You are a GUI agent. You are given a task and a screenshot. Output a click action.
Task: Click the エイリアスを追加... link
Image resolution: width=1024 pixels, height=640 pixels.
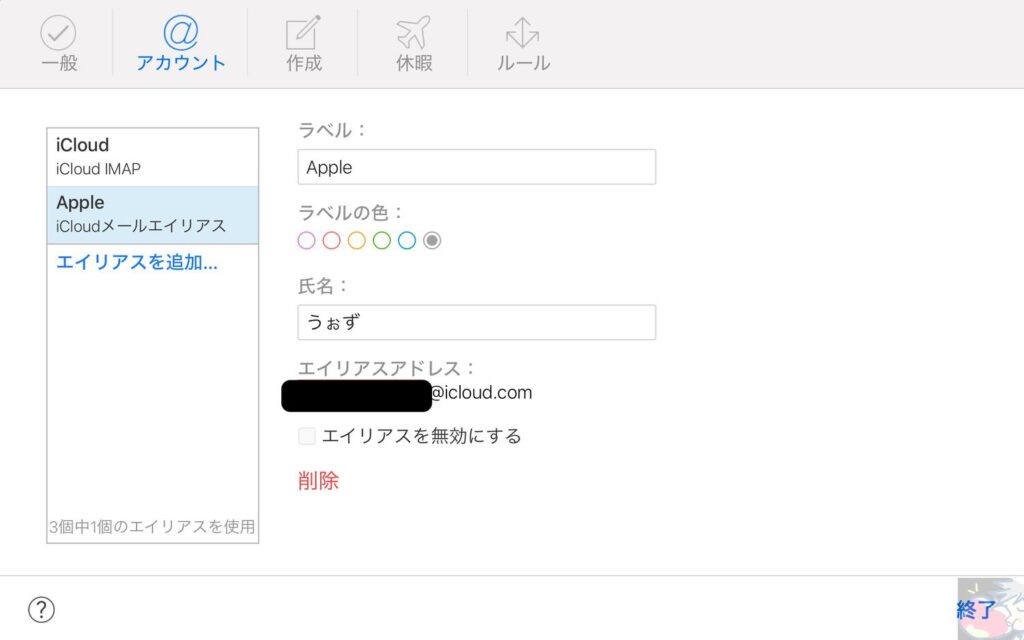coord(137,263)
